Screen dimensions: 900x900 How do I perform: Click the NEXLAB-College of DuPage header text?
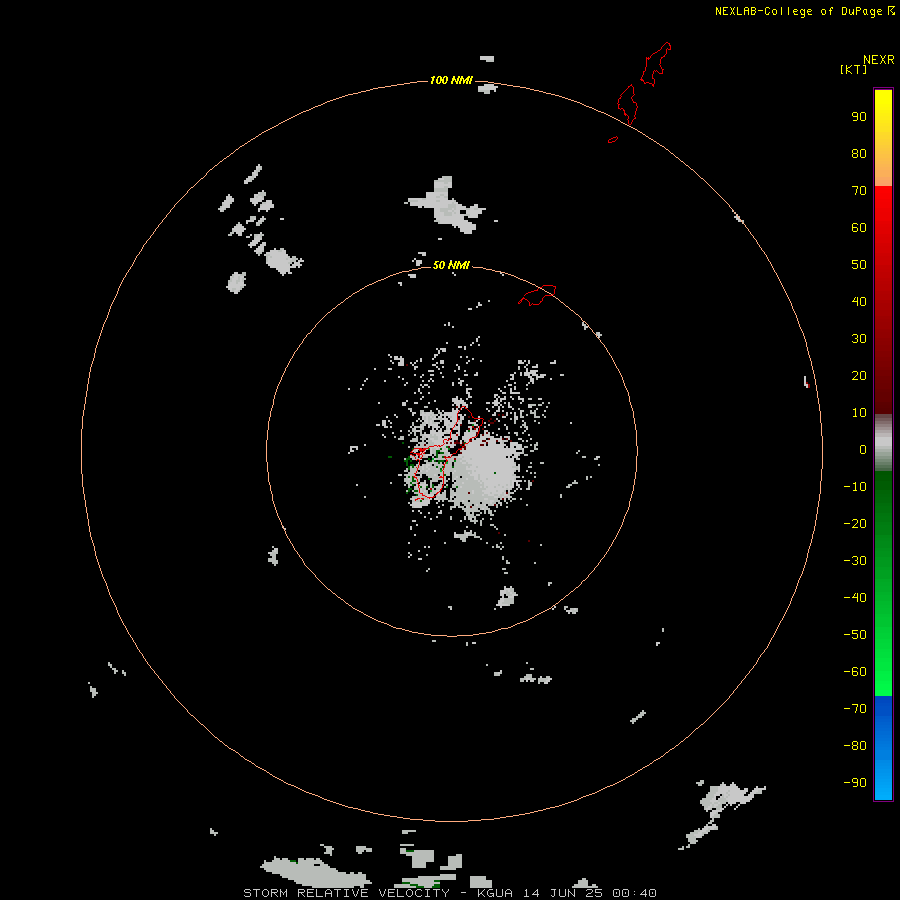[x=804, y=11]
